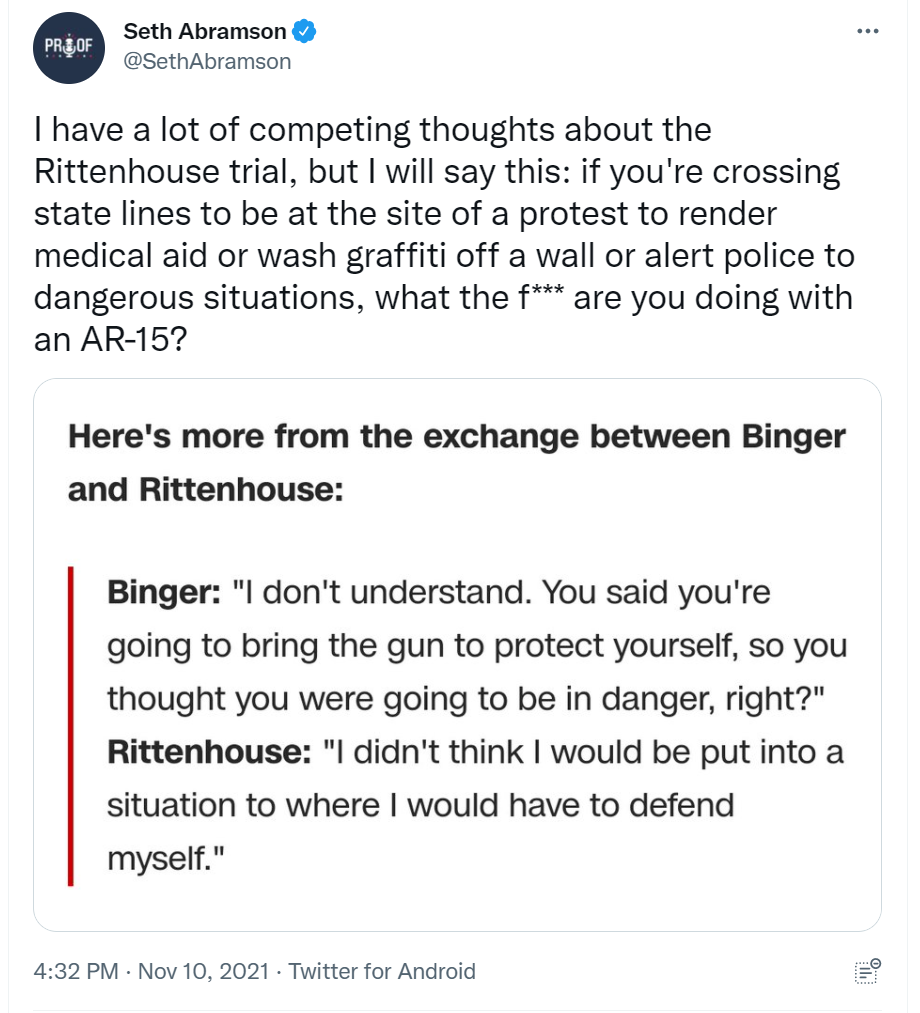The height and width of the screenshot is (1013, 920).
Task: Open Seth Abramson's PROOF profile avatar
Action: point(68,48)
